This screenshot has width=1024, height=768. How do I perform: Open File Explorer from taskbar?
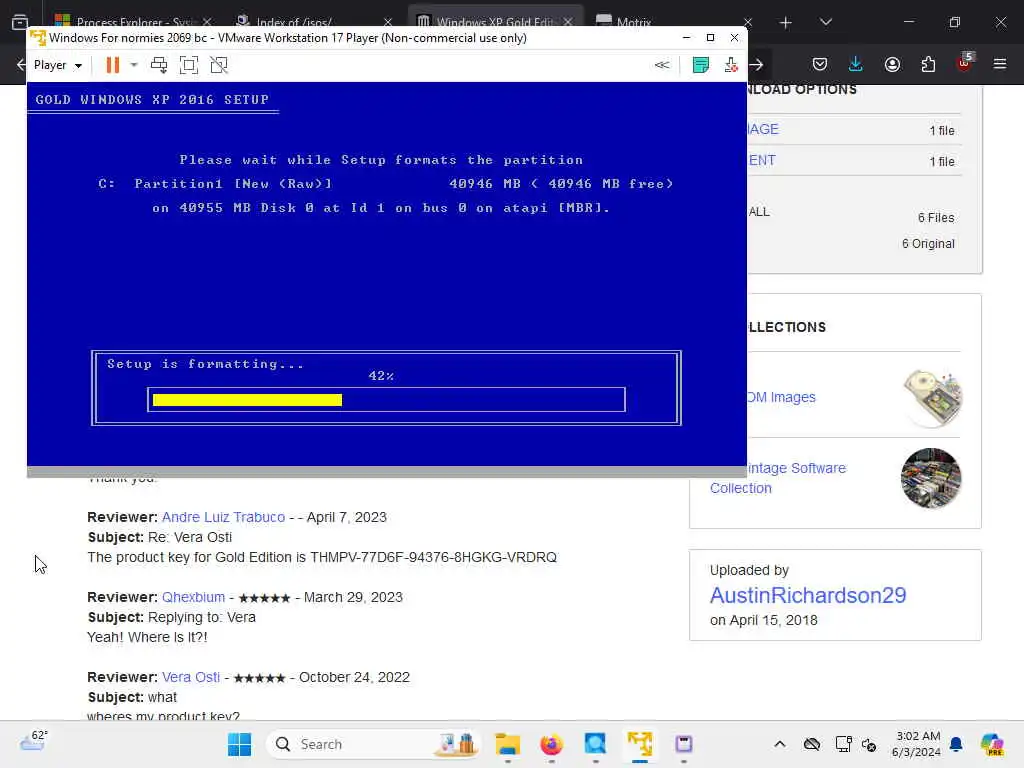507,744
